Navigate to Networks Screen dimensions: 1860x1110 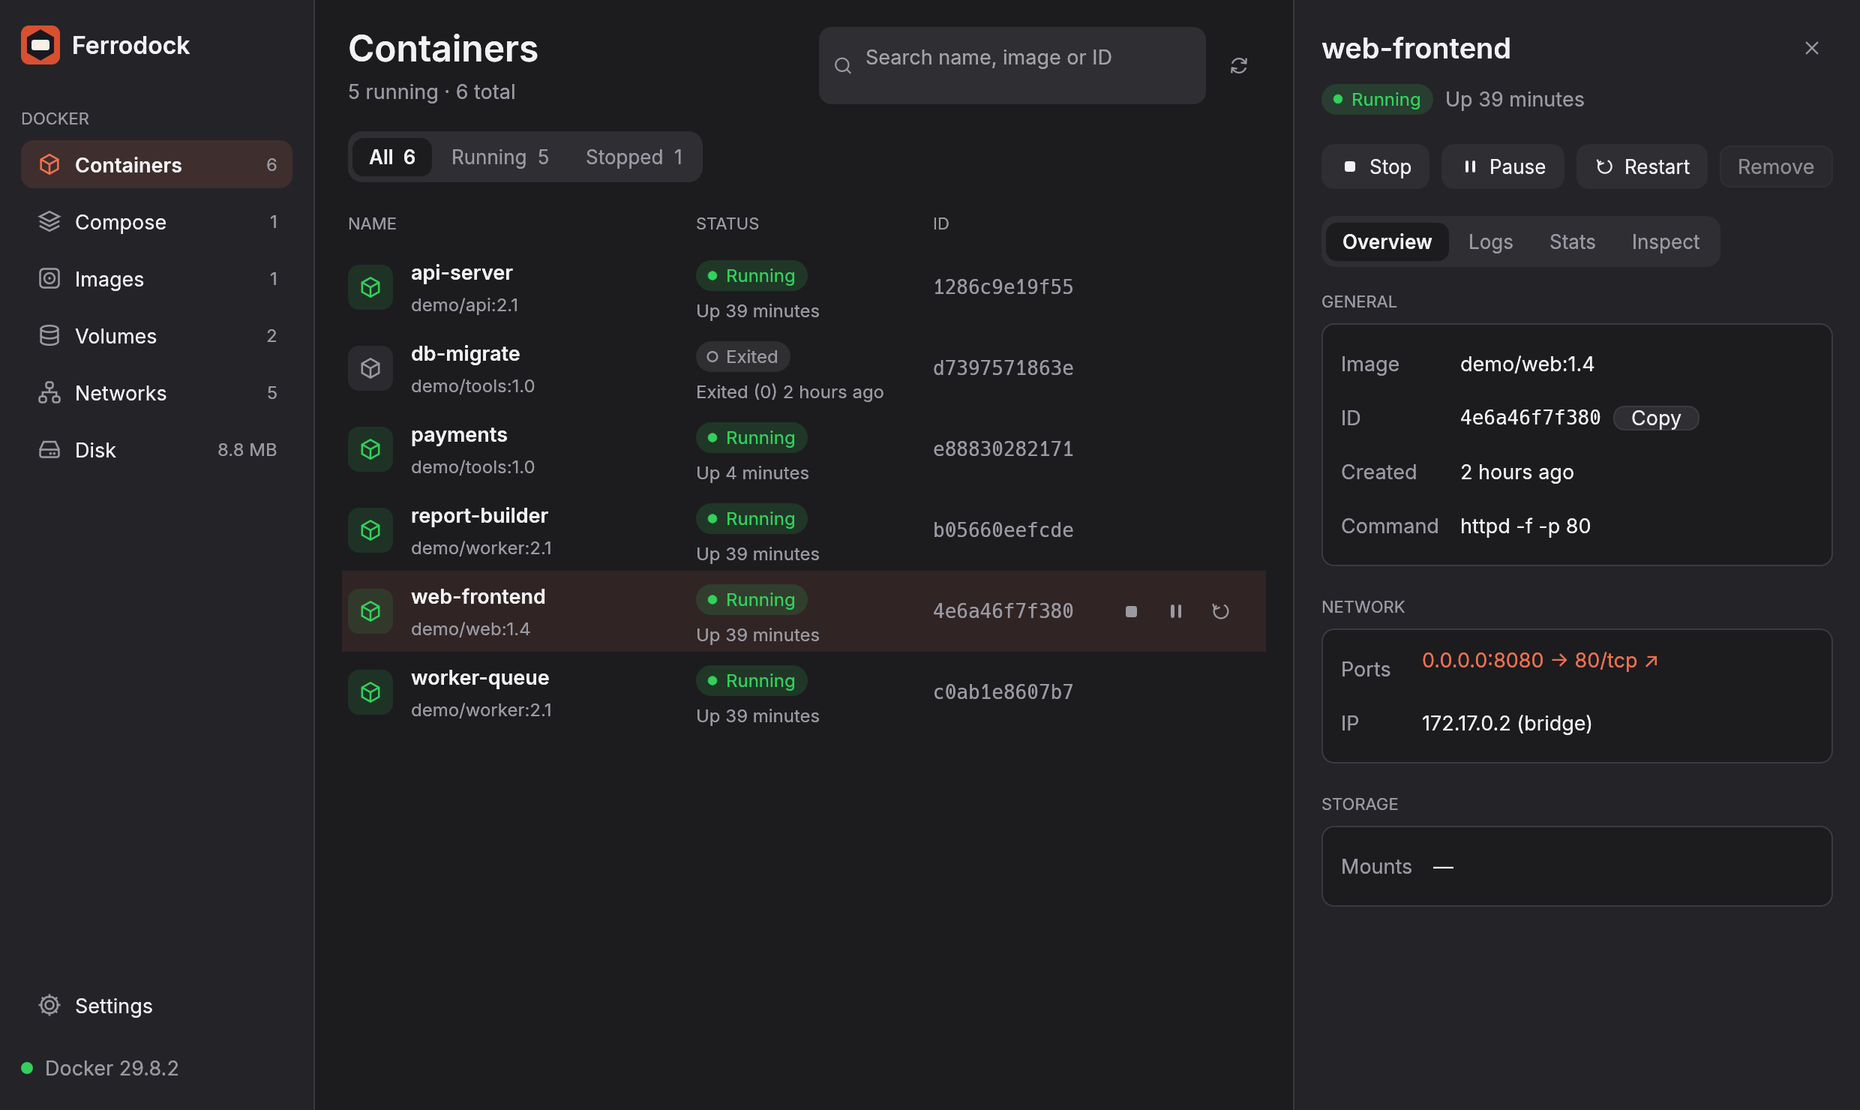click(156, 393)
